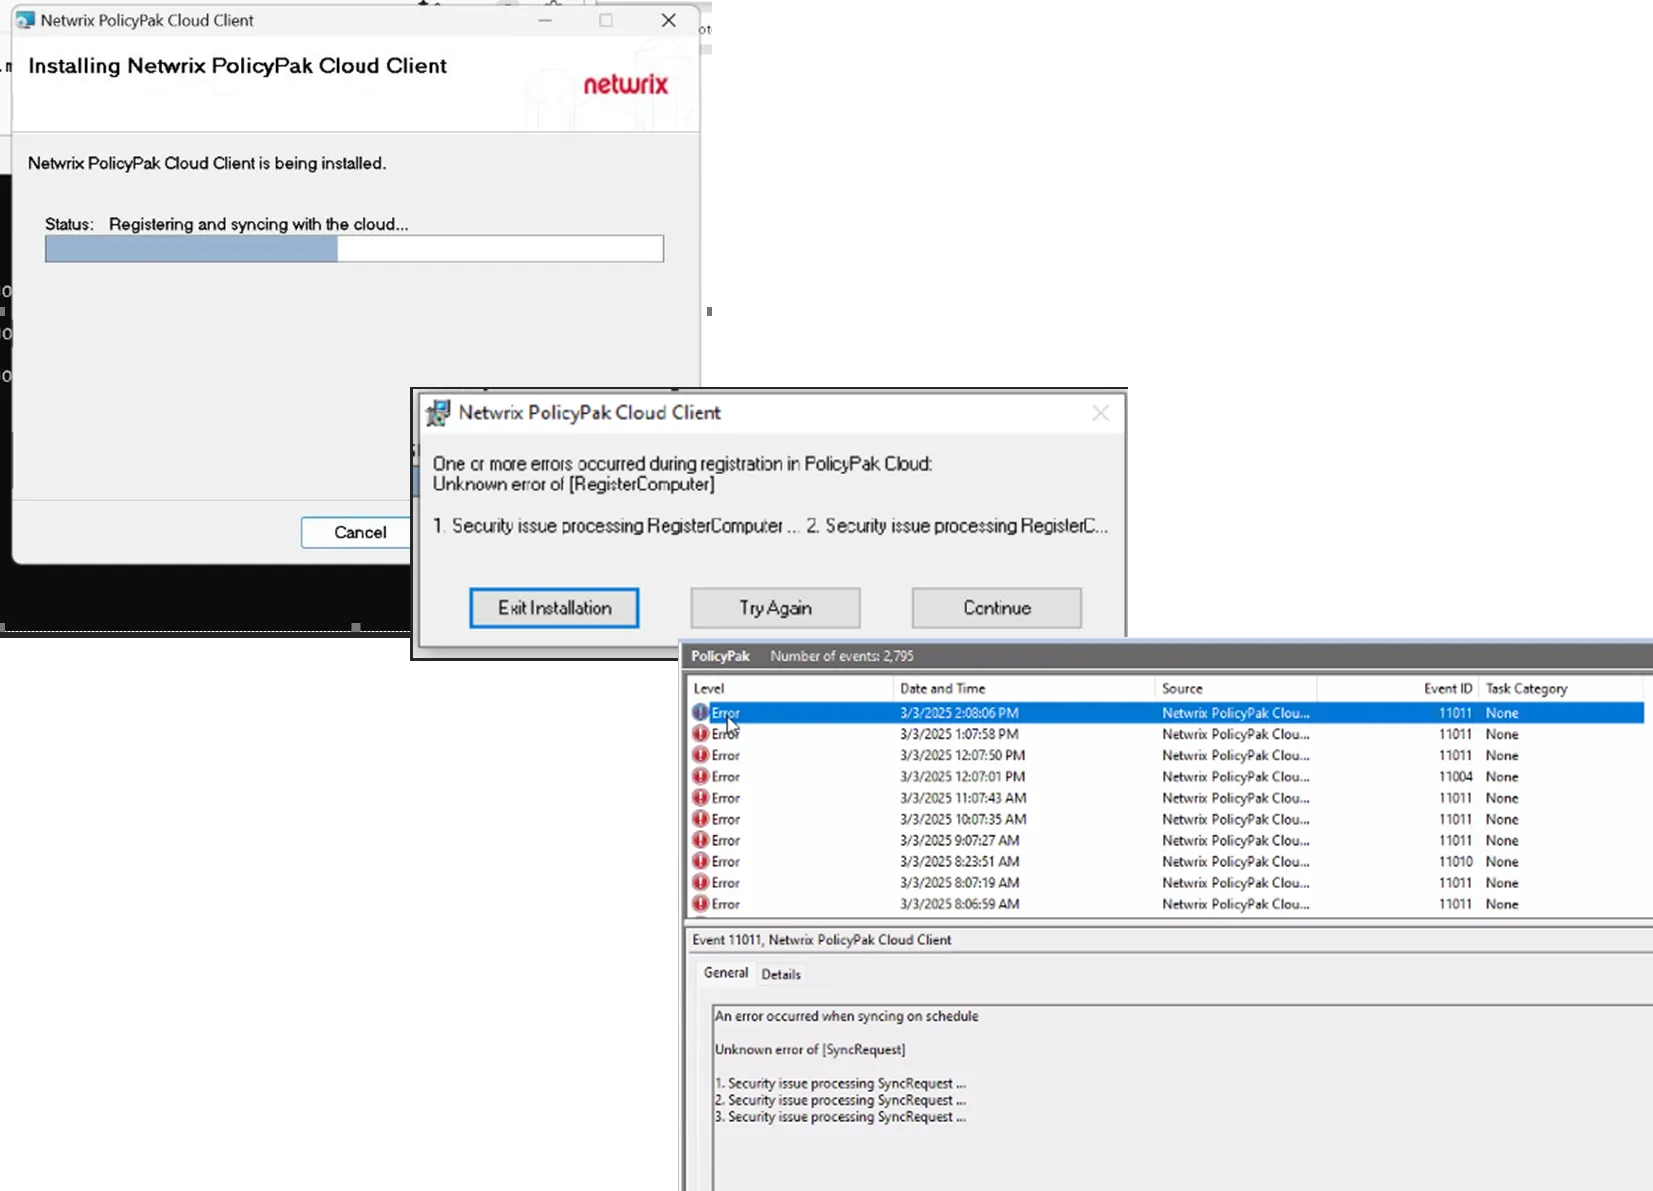1653x1191 pixels.
Task: Close the registration error dialog
Action: tap(1100, 413)
